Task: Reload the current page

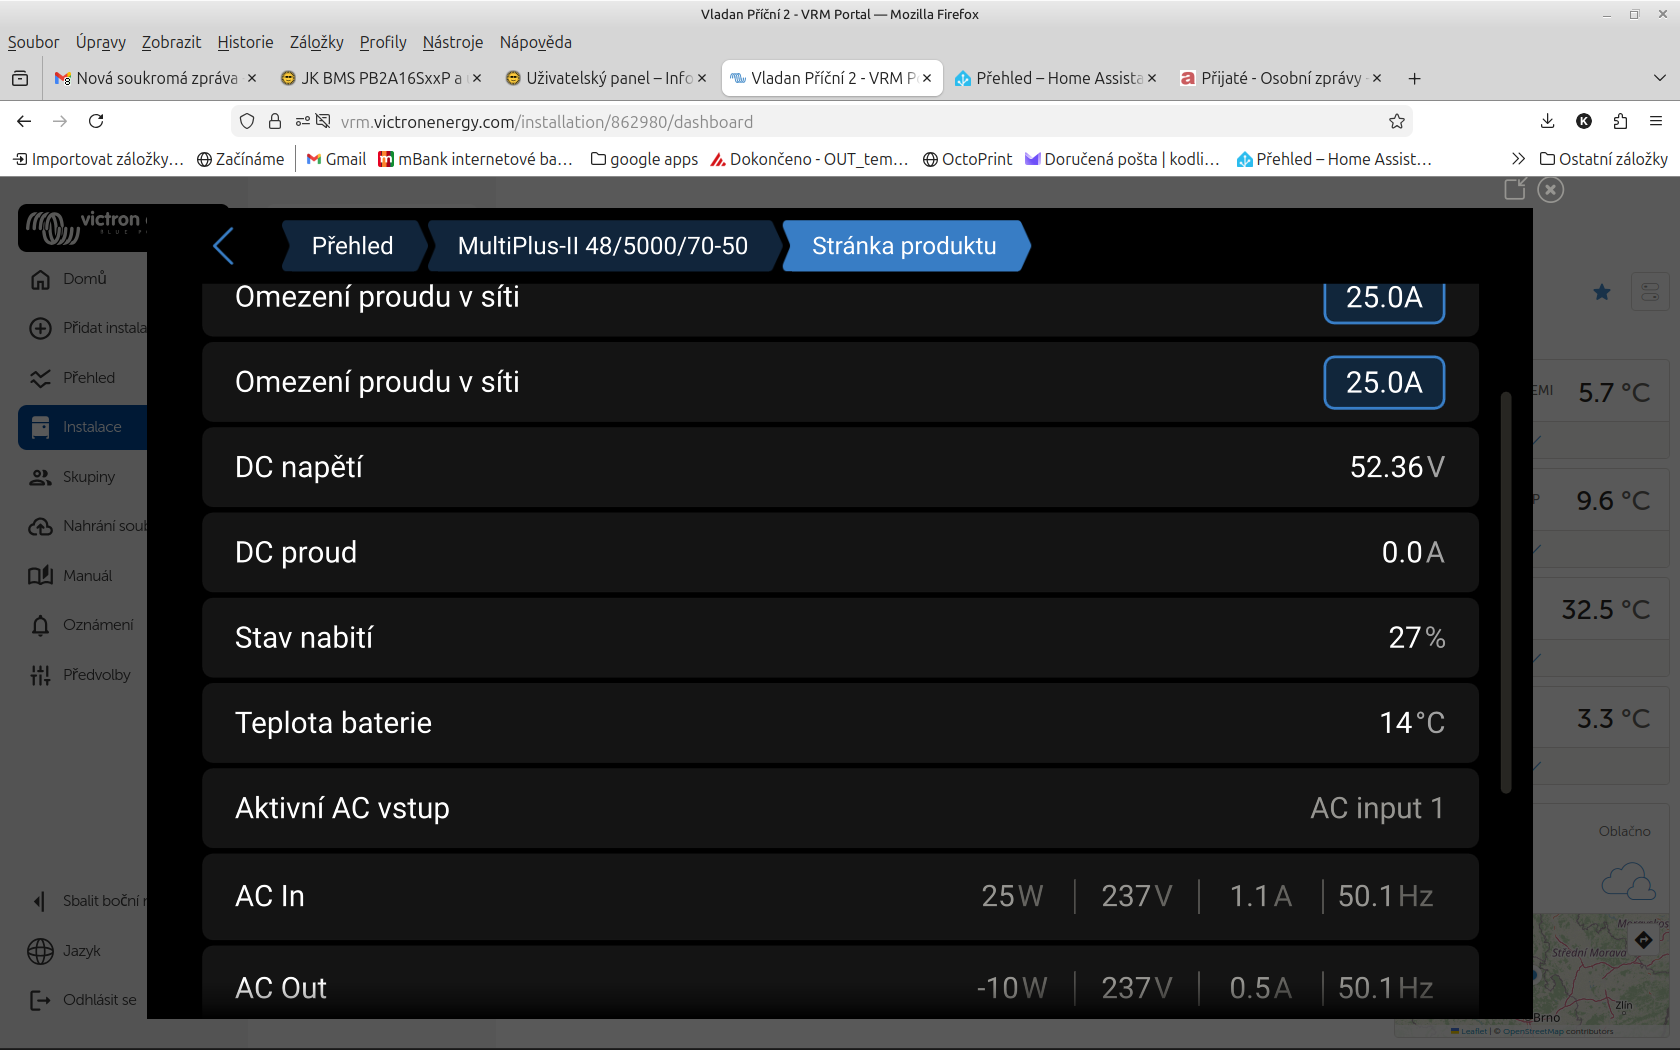Action: 96,121
